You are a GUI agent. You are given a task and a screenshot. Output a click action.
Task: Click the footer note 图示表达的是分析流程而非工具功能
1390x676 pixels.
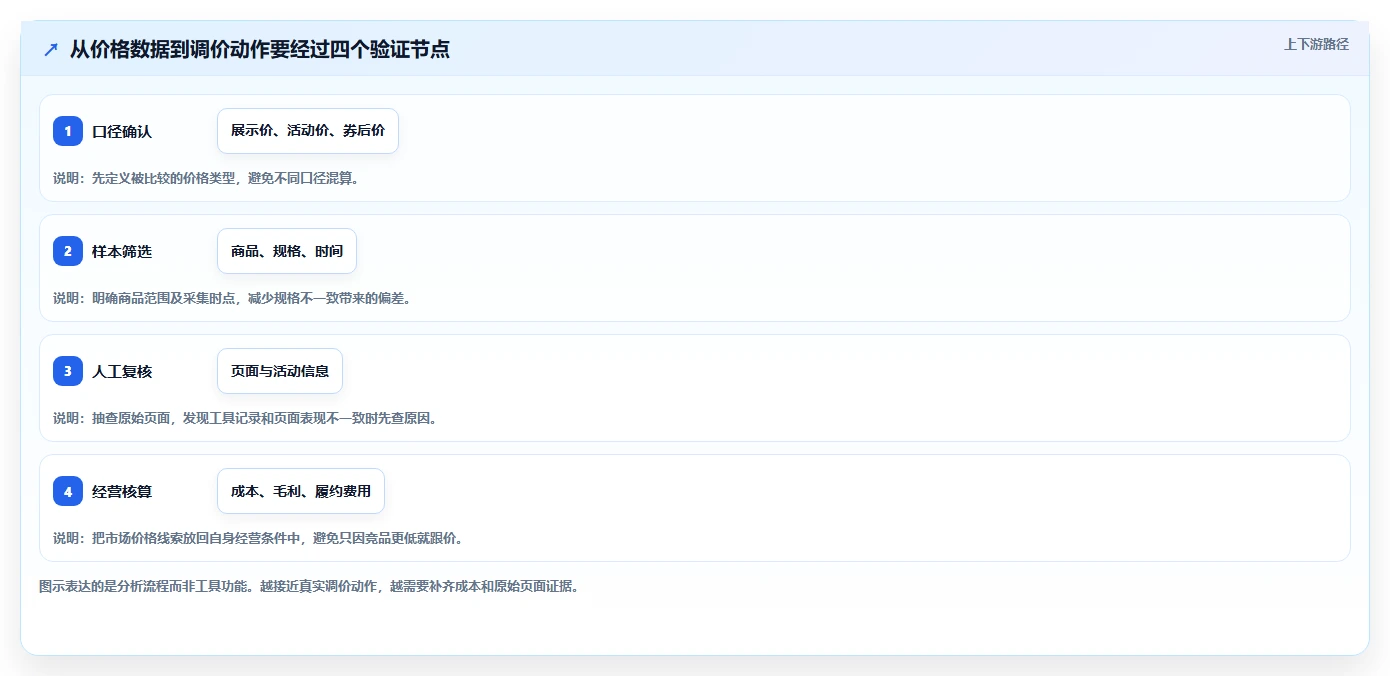(309, 586)
